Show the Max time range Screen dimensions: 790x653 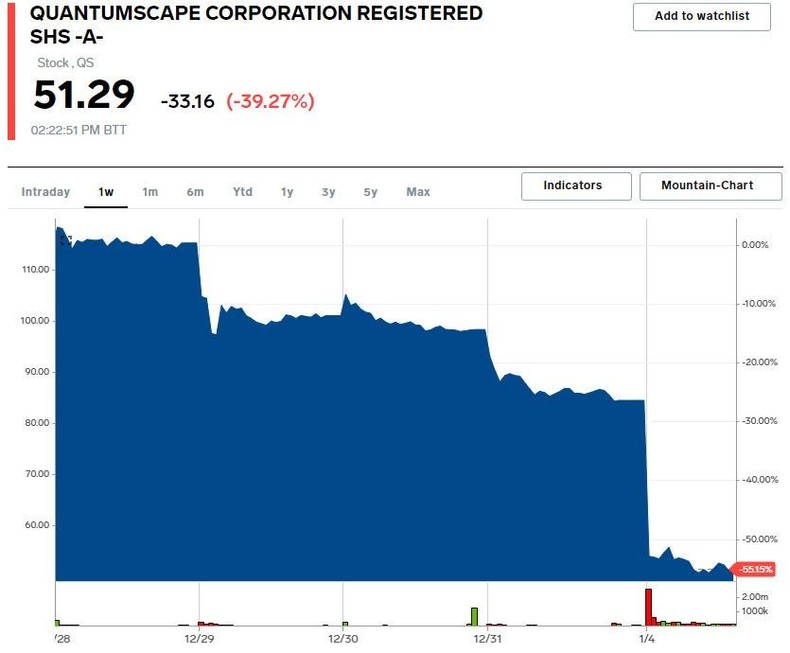pos(418,192)
